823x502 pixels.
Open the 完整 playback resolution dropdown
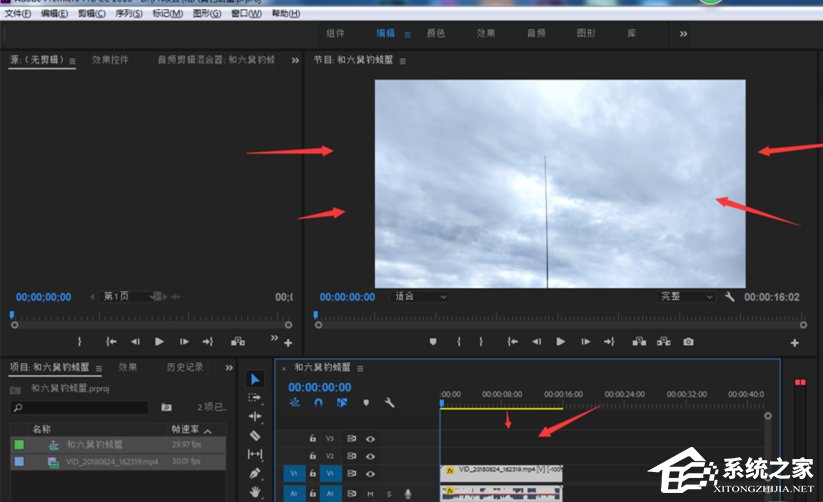coord(686,297)
